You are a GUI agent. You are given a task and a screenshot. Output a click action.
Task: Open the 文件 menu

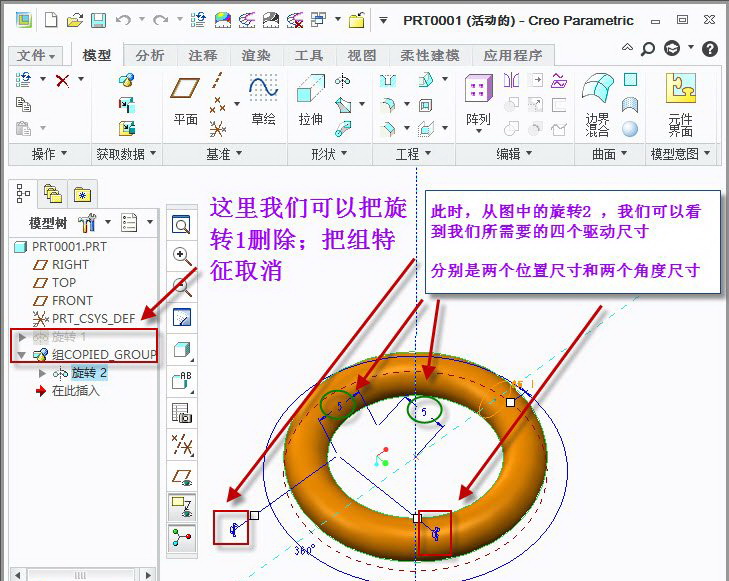(36, 56)
